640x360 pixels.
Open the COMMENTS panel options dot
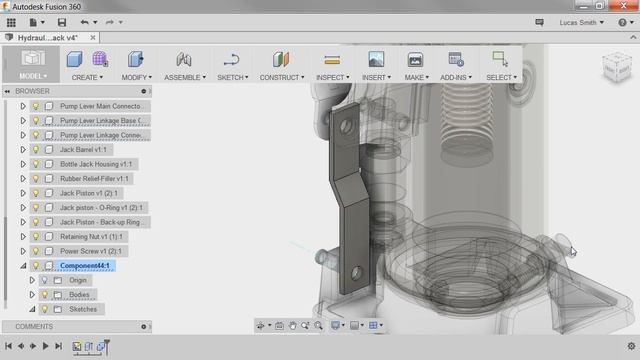click(144, 327)
